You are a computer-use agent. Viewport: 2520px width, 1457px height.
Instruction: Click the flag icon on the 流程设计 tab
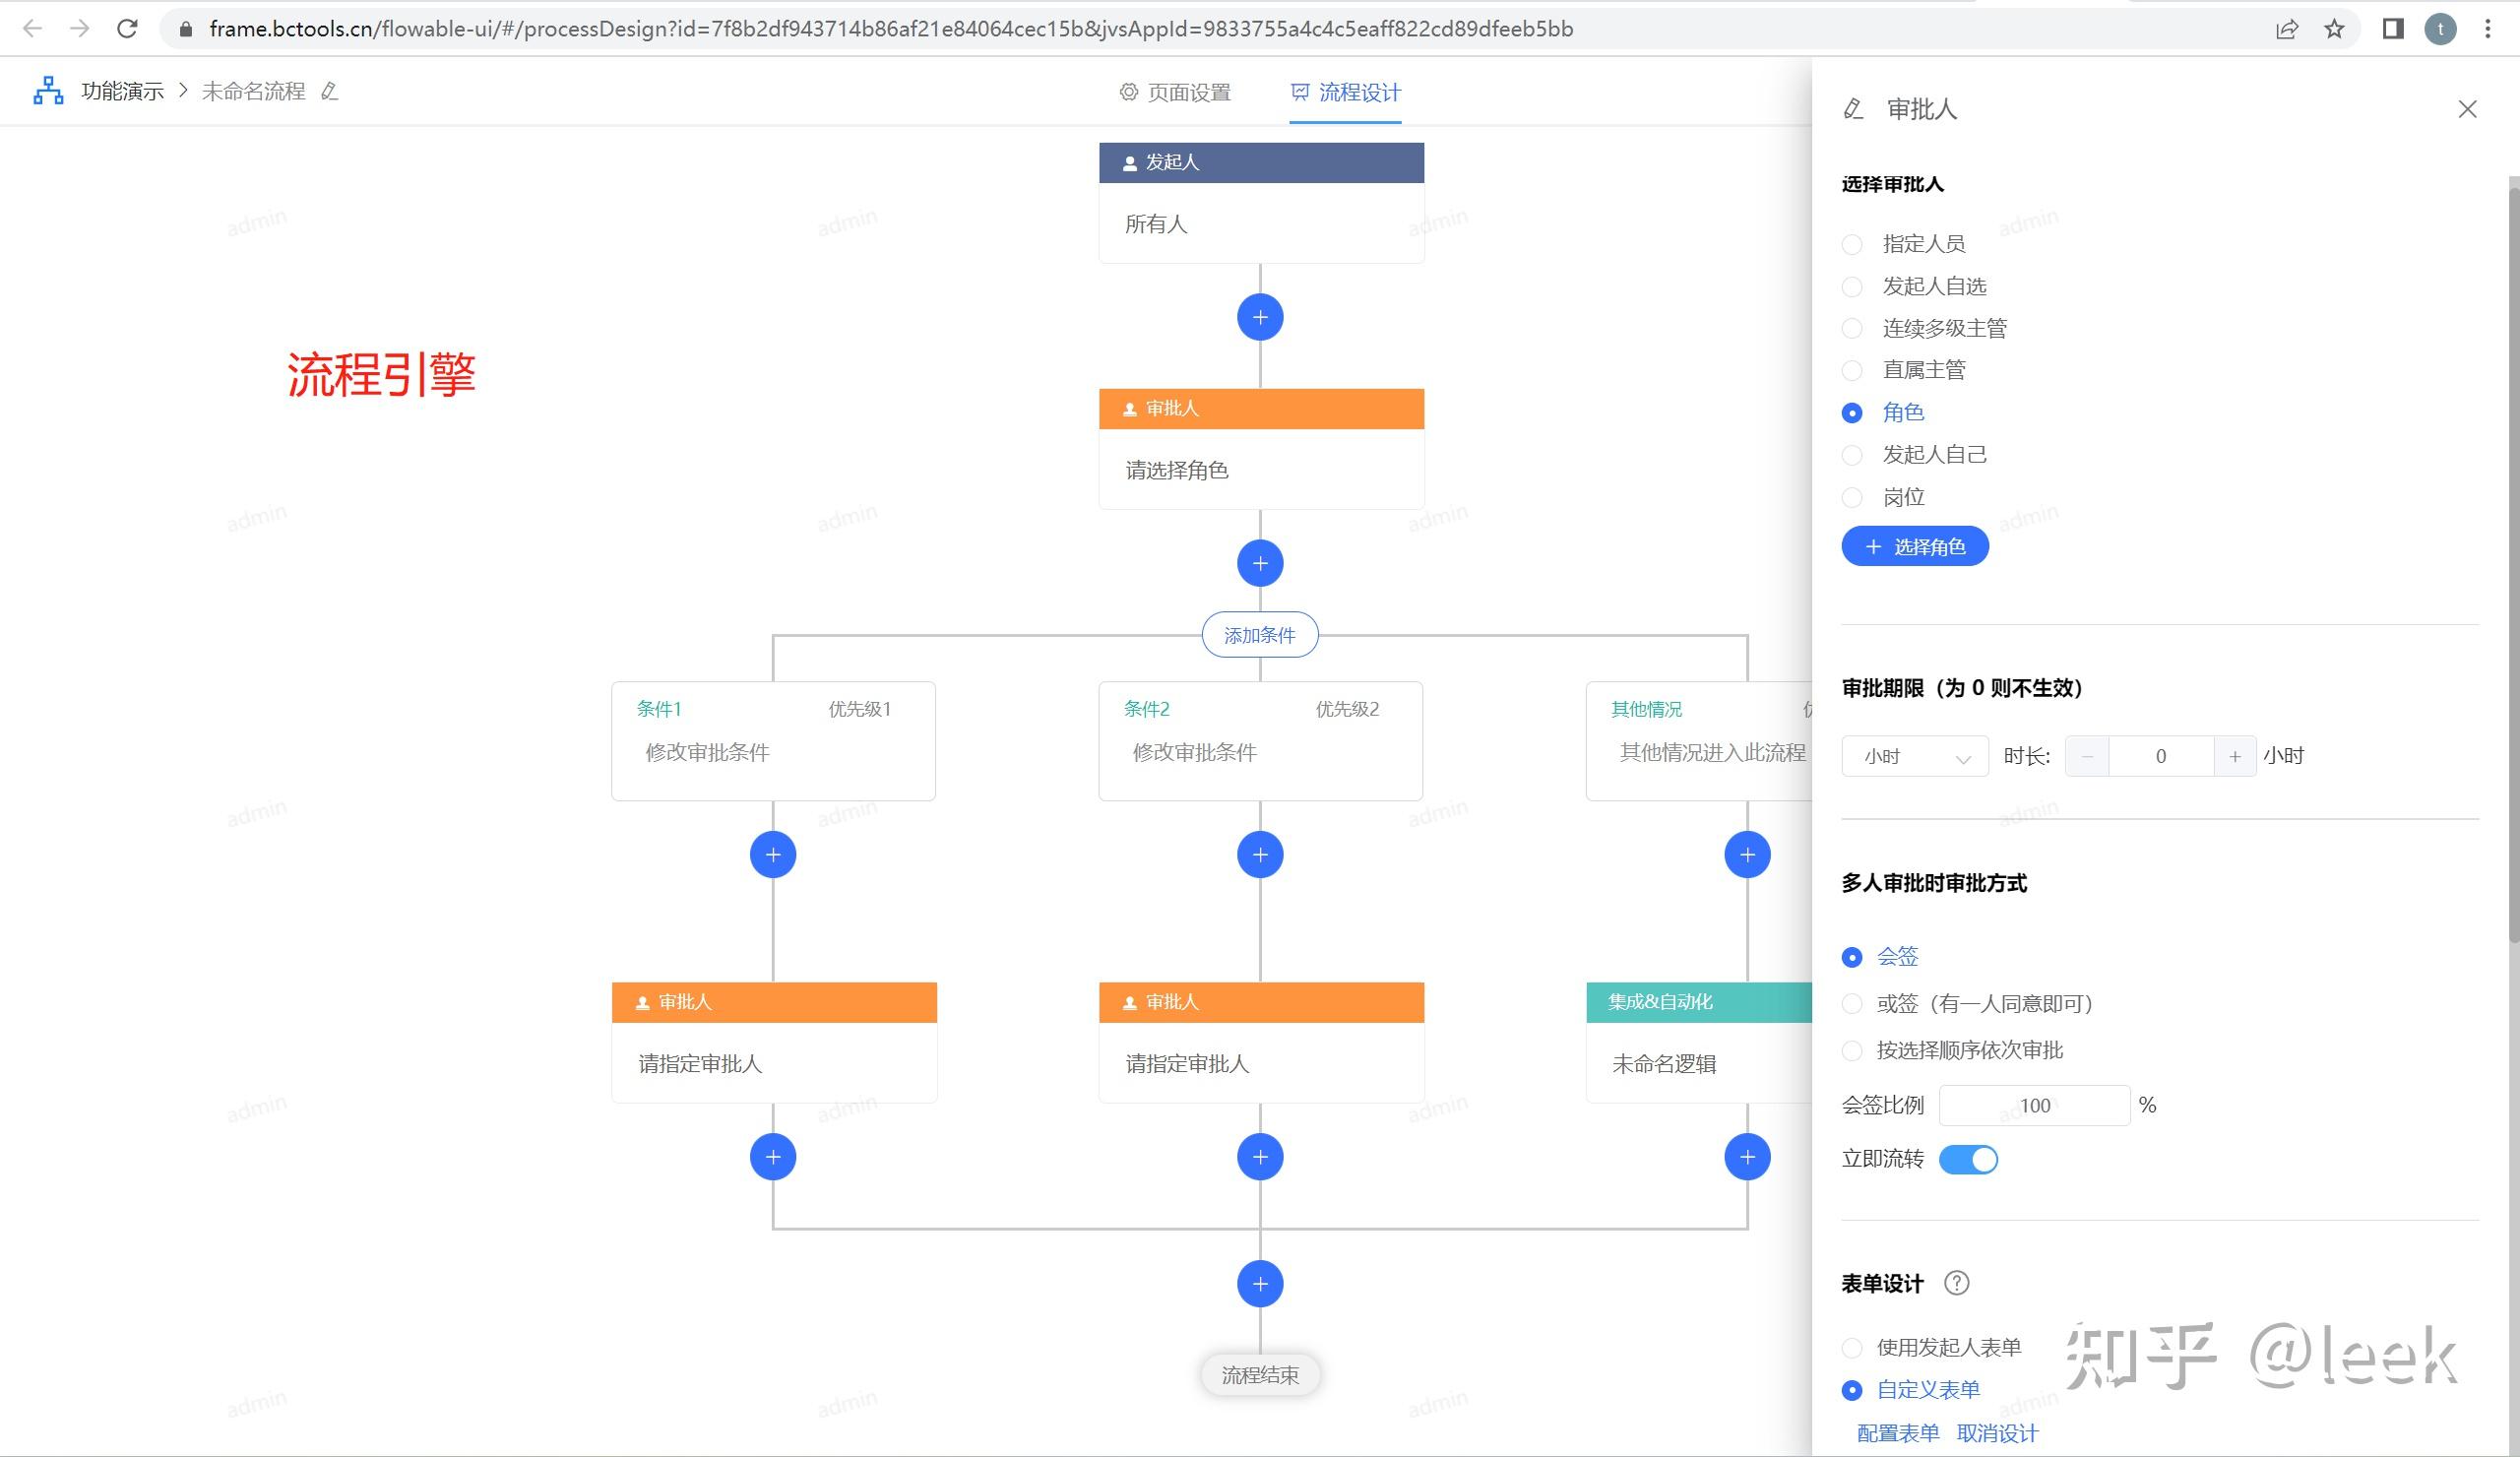pos(1298,92)
